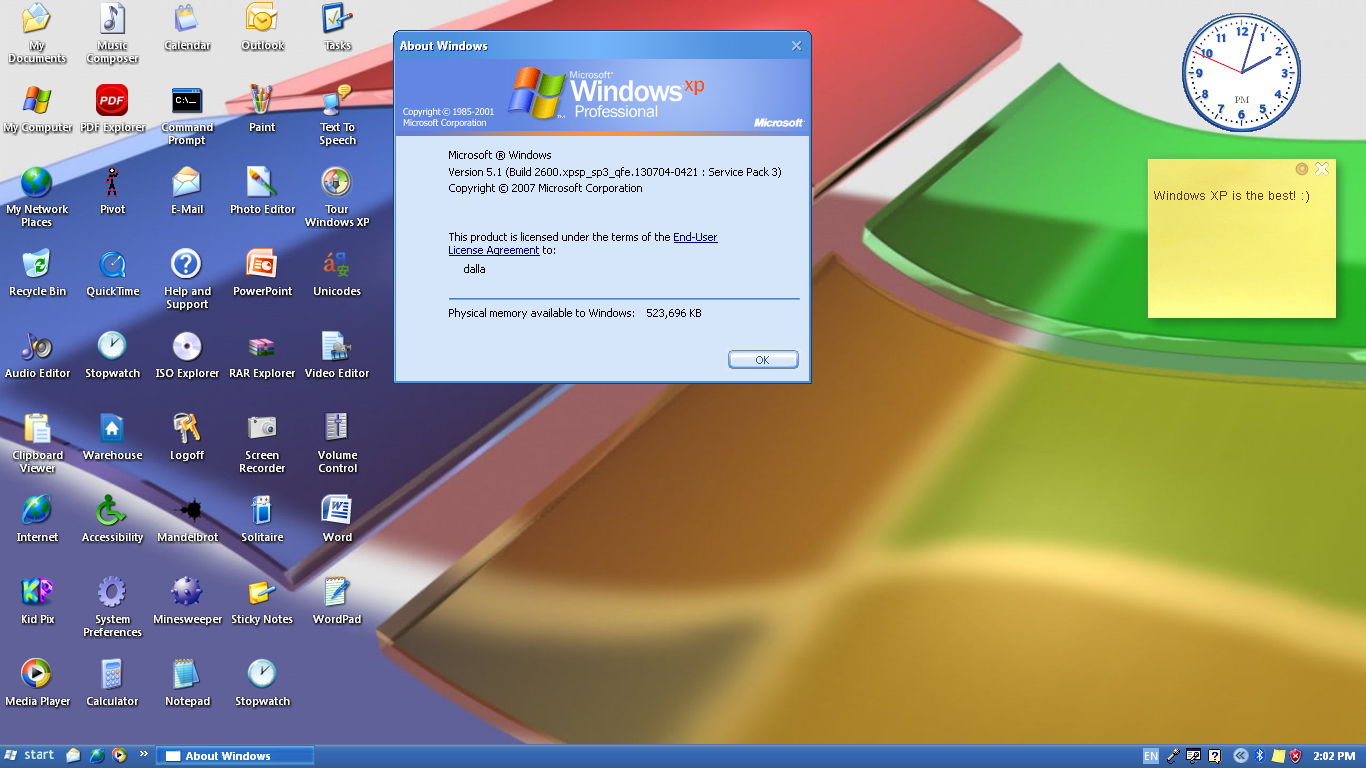The height and width of the screenshot is (768, 1366).
Task: Click the QuickTime desktop icon
Action: [x=112, y=273]
